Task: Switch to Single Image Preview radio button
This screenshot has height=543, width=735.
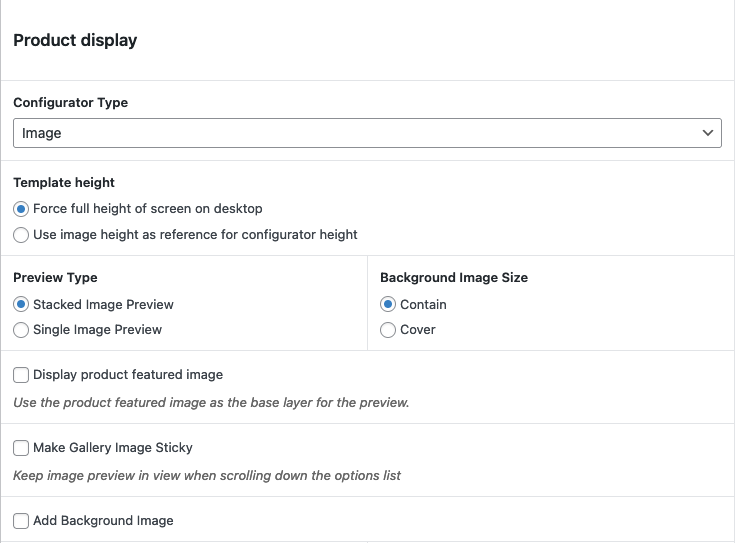Action: click(21, 330)
